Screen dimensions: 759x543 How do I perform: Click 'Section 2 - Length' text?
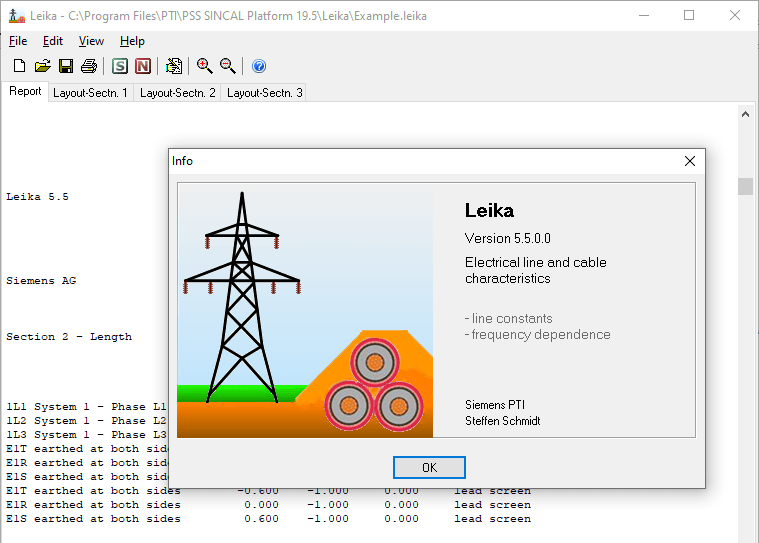pos(69,337)
